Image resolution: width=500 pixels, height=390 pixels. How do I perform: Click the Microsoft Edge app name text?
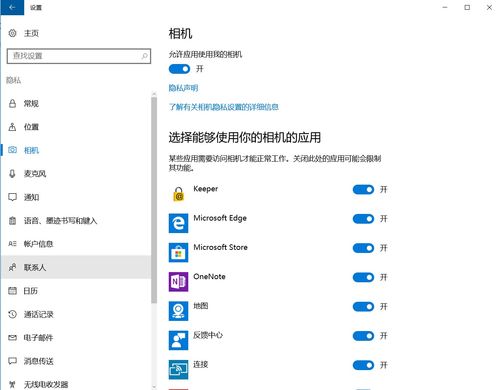pyautogui.click(x=220, y=218)
